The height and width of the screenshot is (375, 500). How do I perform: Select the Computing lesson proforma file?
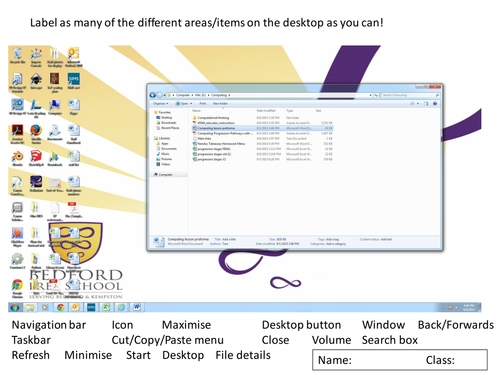tap(262, 128)
